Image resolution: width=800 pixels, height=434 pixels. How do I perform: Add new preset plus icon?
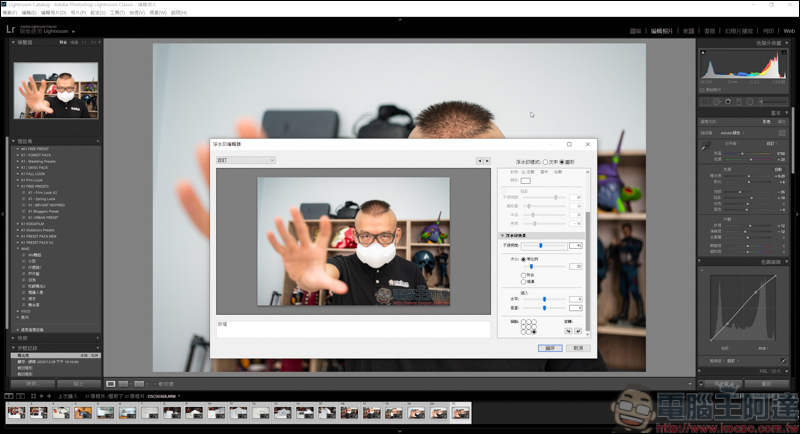pos(97,141)
